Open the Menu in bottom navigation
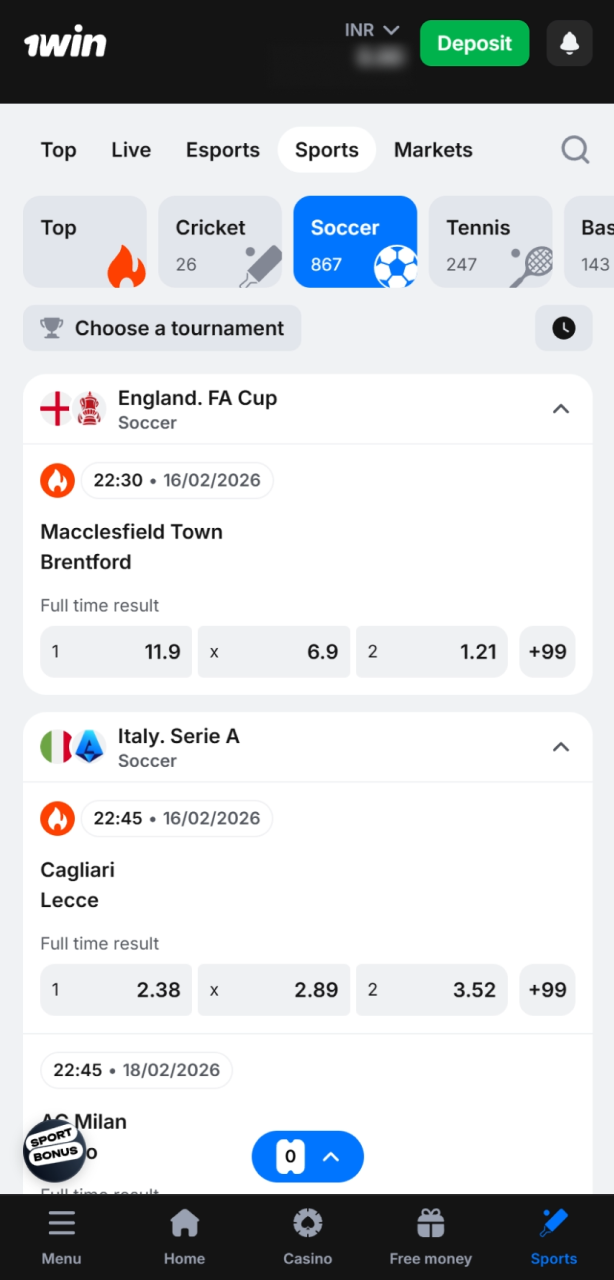Image resolution: width=614 pixels, height=1280 pixels. [61, 1237]
